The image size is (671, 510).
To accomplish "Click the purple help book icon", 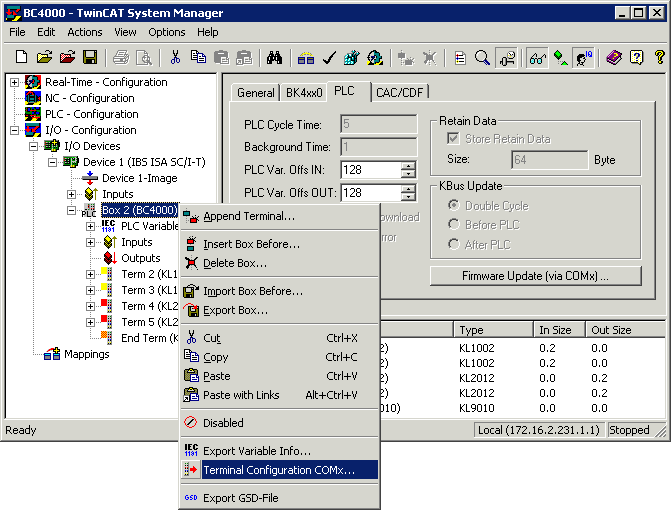I will pyautogui.click(x=614, y=57).
